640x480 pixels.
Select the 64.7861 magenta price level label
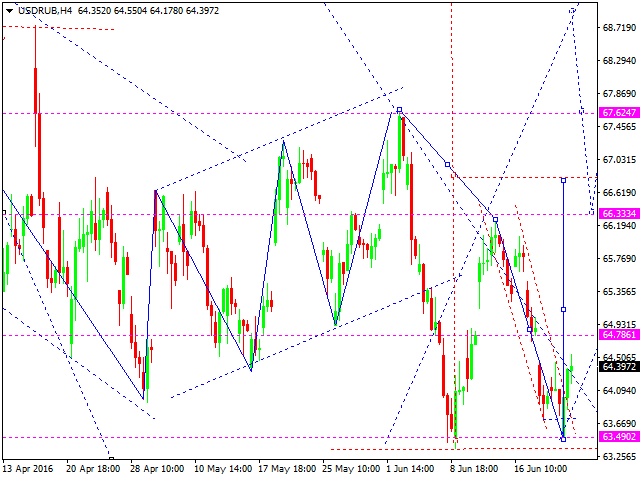pyautogui.click(x=619, y=335)
